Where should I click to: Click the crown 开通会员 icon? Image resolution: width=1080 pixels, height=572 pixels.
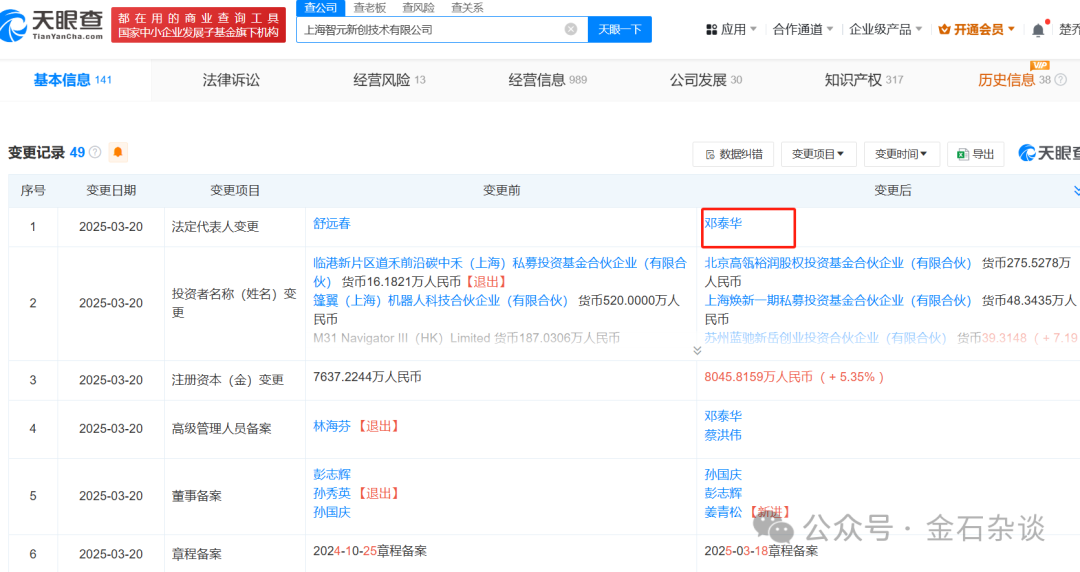[x=944, y=30]
